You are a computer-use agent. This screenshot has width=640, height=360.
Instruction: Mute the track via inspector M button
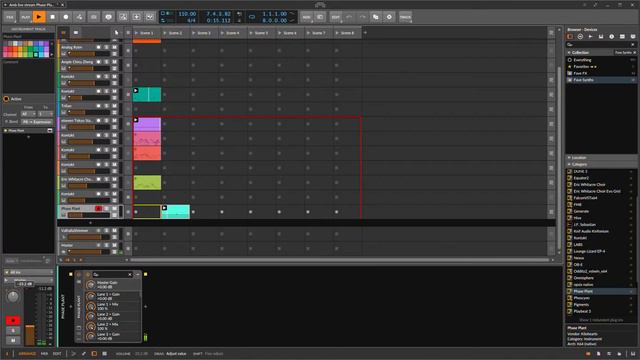coord(13,340)
